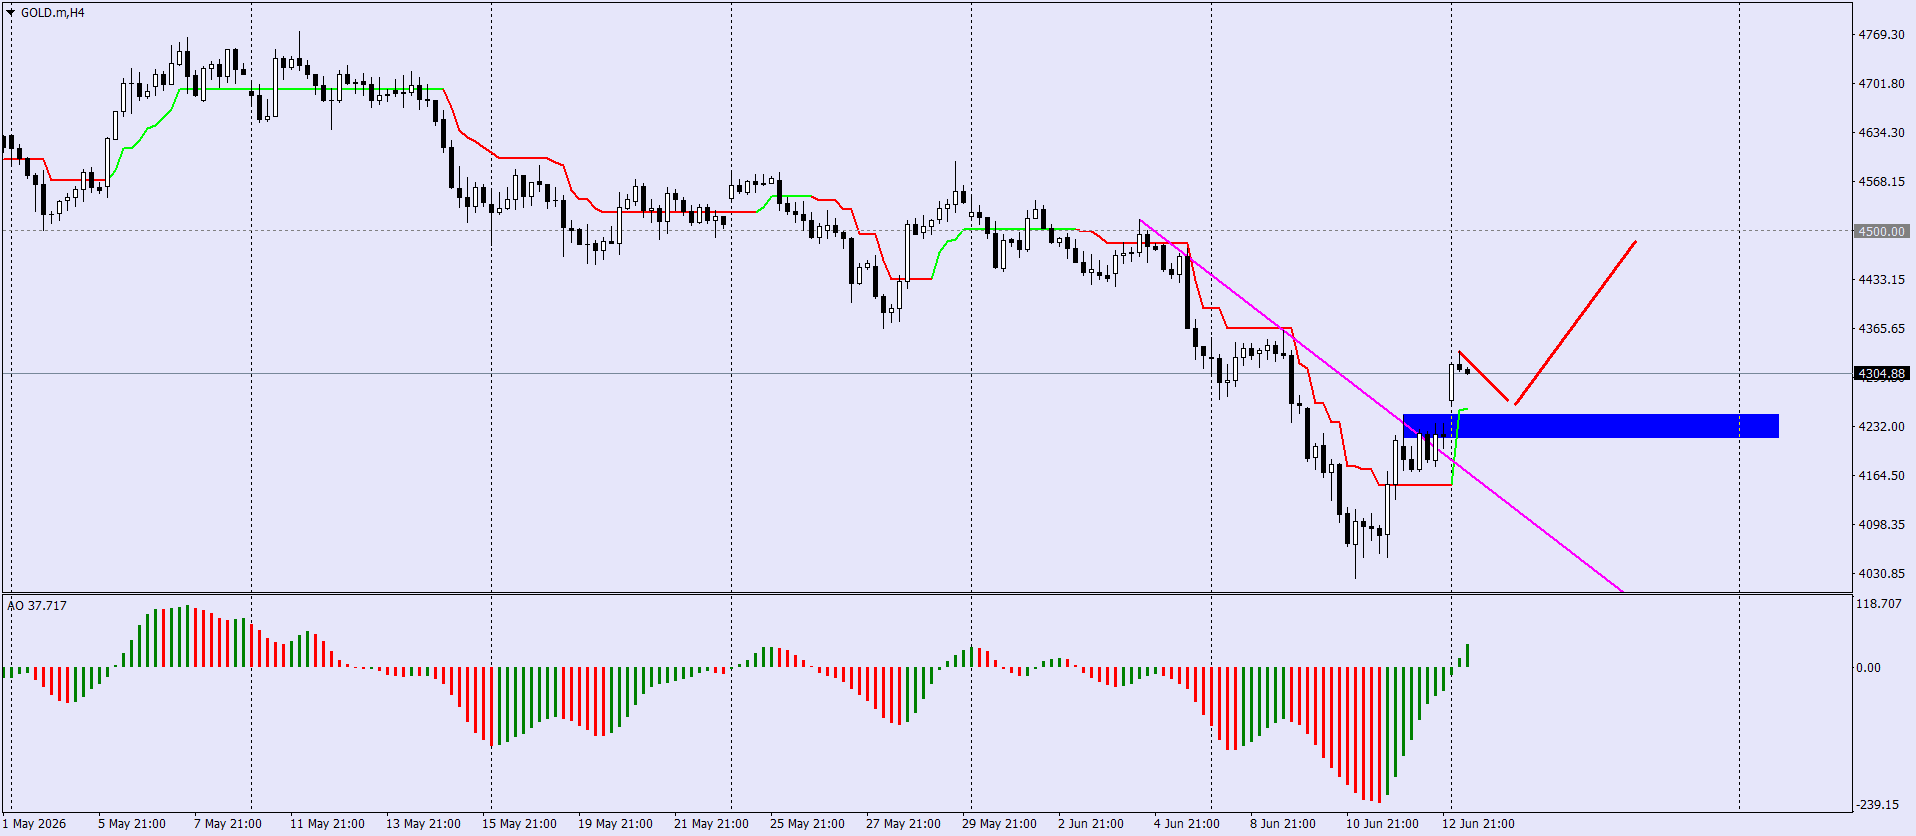Image resolution: width=1916 pixels, height=836 pixels.
Task: Click the 21 May 21:00 time label
Action: (x=711, y=824)
